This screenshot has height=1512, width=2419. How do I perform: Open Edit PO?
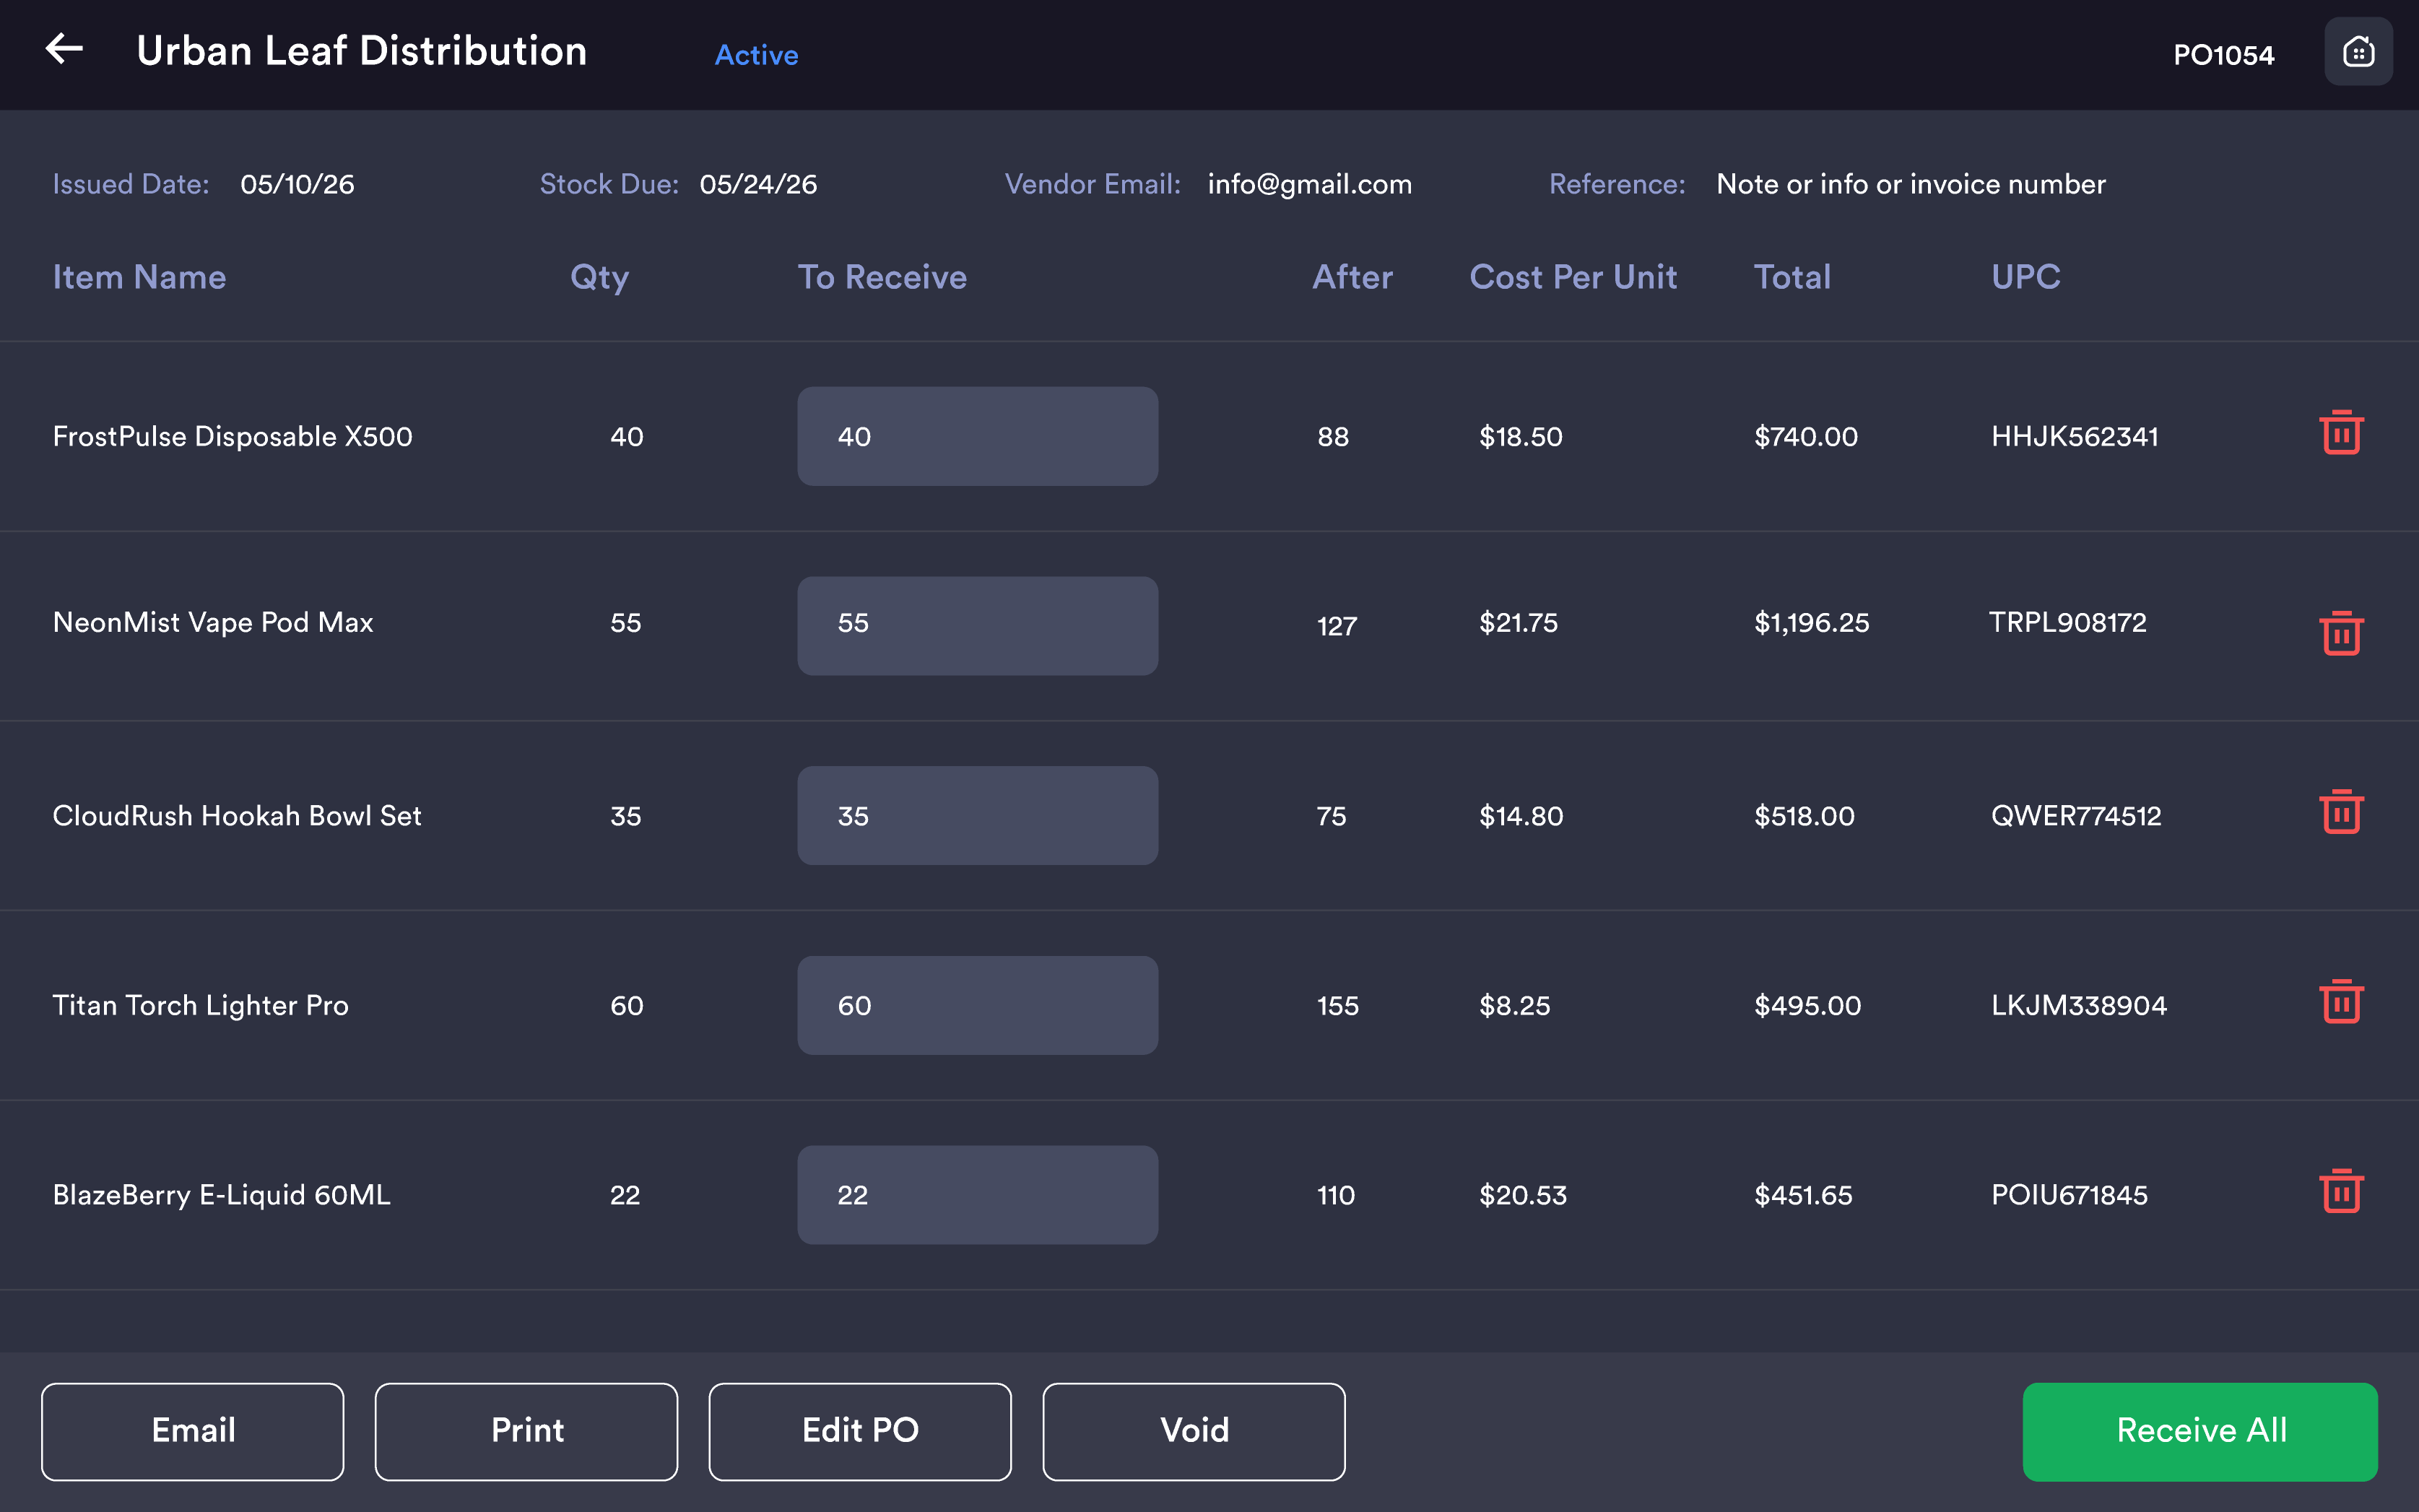[860, 1431]
